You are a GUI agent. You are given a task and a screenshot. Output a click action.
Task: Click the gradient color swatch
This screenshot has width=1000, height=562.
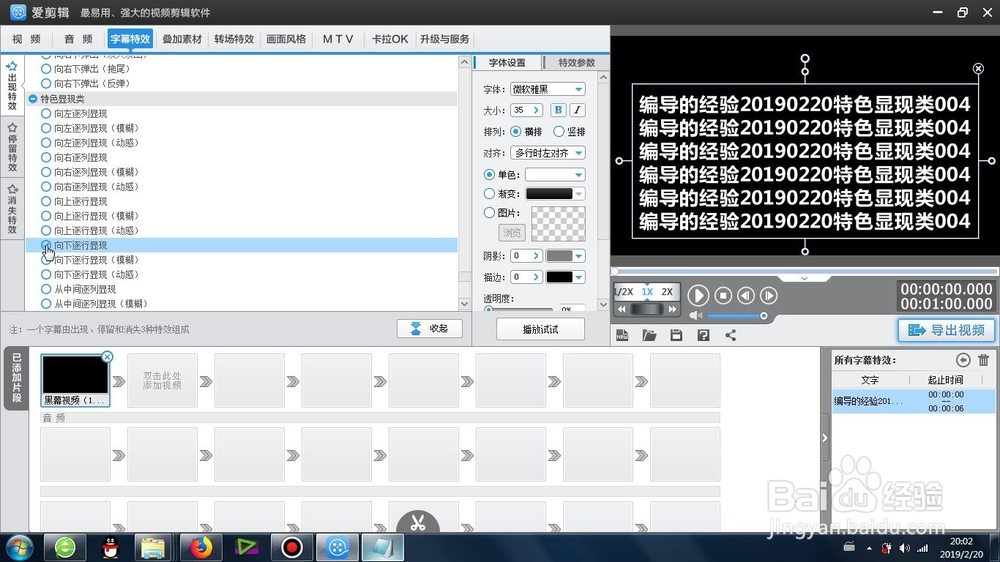pos(549,194)
